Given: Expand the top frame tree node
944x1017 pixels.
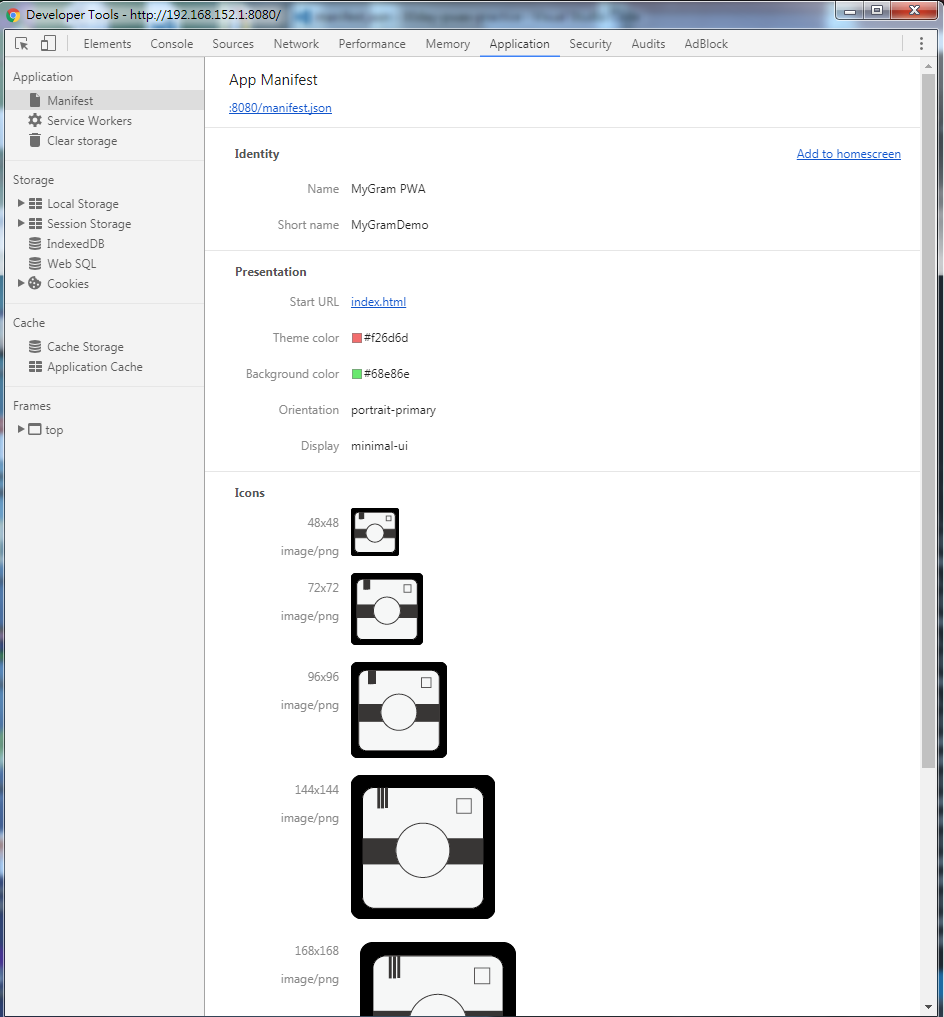Looking at the screenshot, I should pos(21,429).
